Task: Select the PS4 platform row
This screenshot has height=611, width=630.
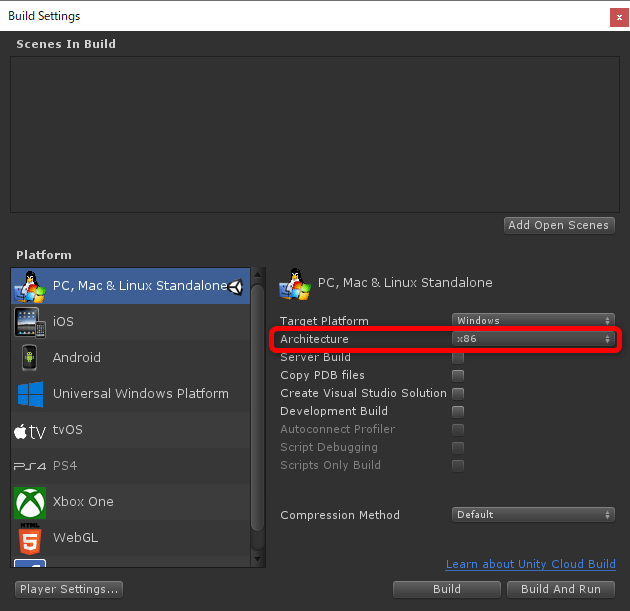Action: (x=131, y=466)
